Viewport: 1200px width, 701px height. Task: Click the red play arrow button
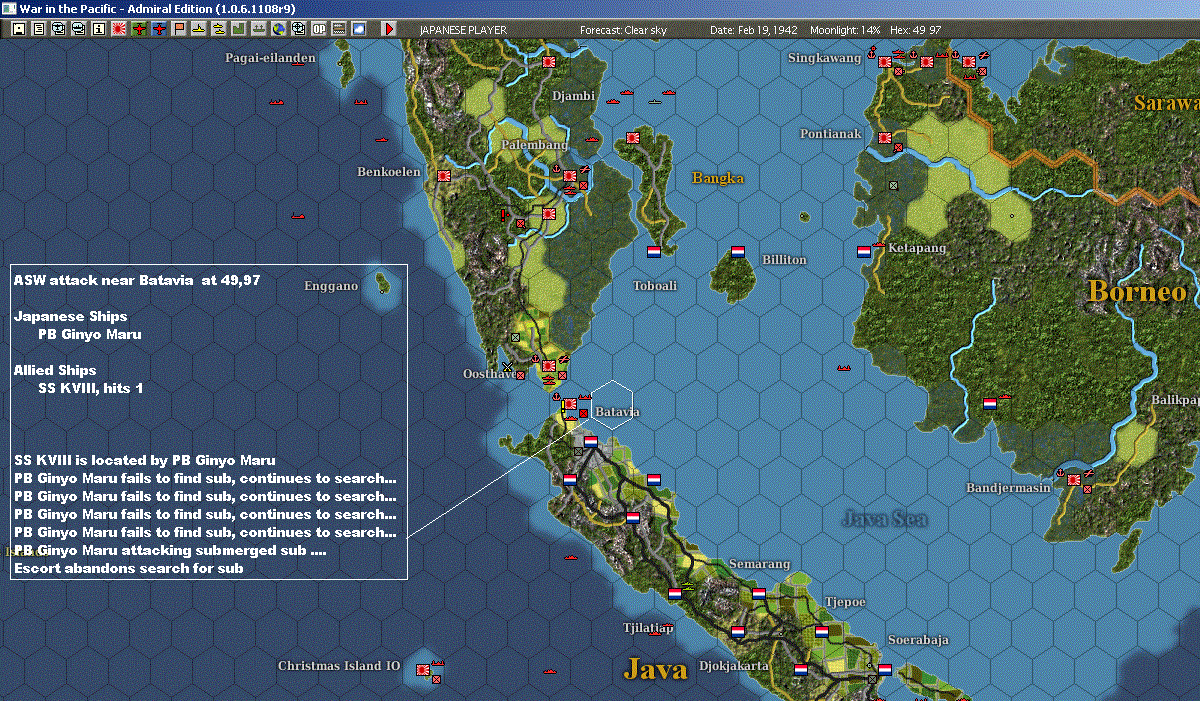(x=389, y=29)
